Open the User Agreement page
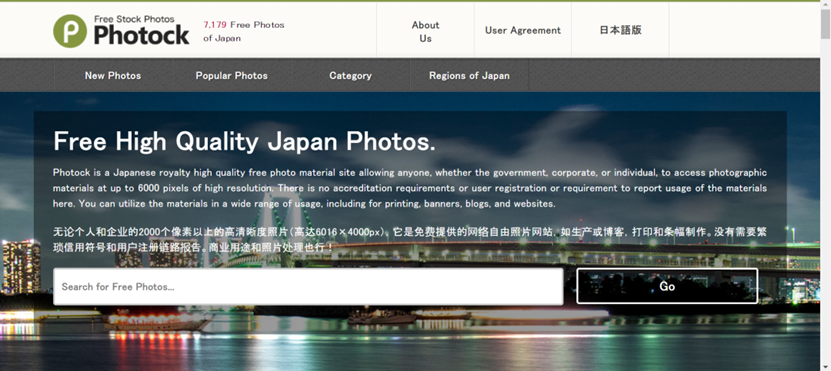 pyautogui.click(x=523, y=30)
